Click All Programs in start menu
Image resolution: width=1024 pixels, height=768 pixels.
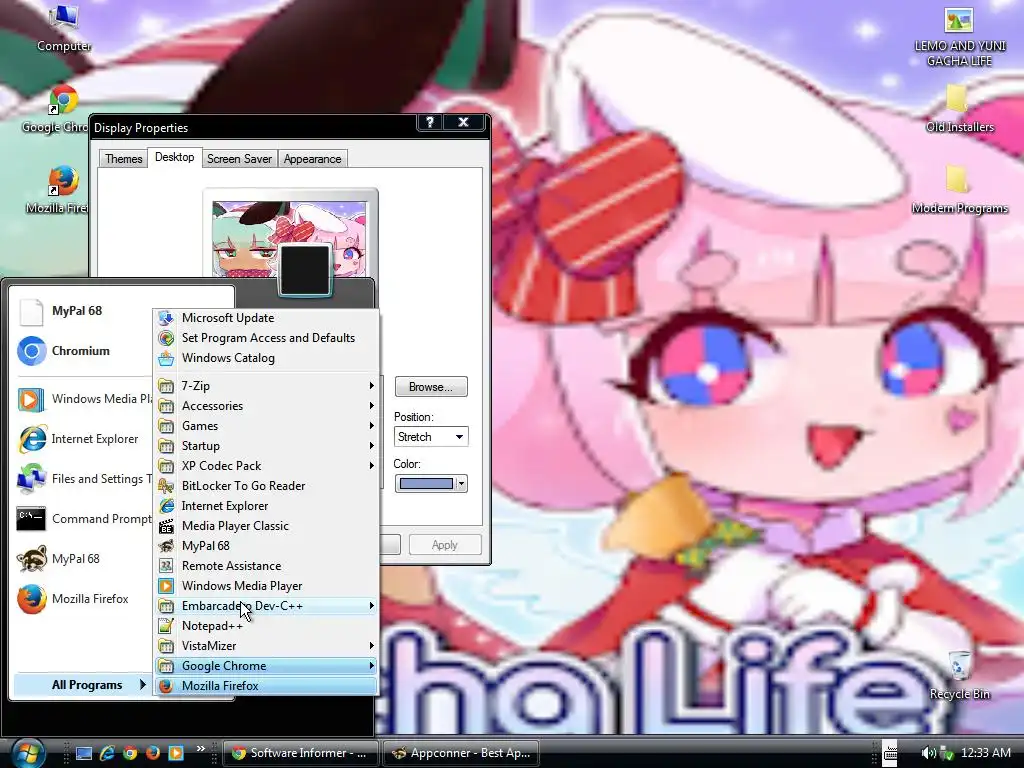[83, 685]
